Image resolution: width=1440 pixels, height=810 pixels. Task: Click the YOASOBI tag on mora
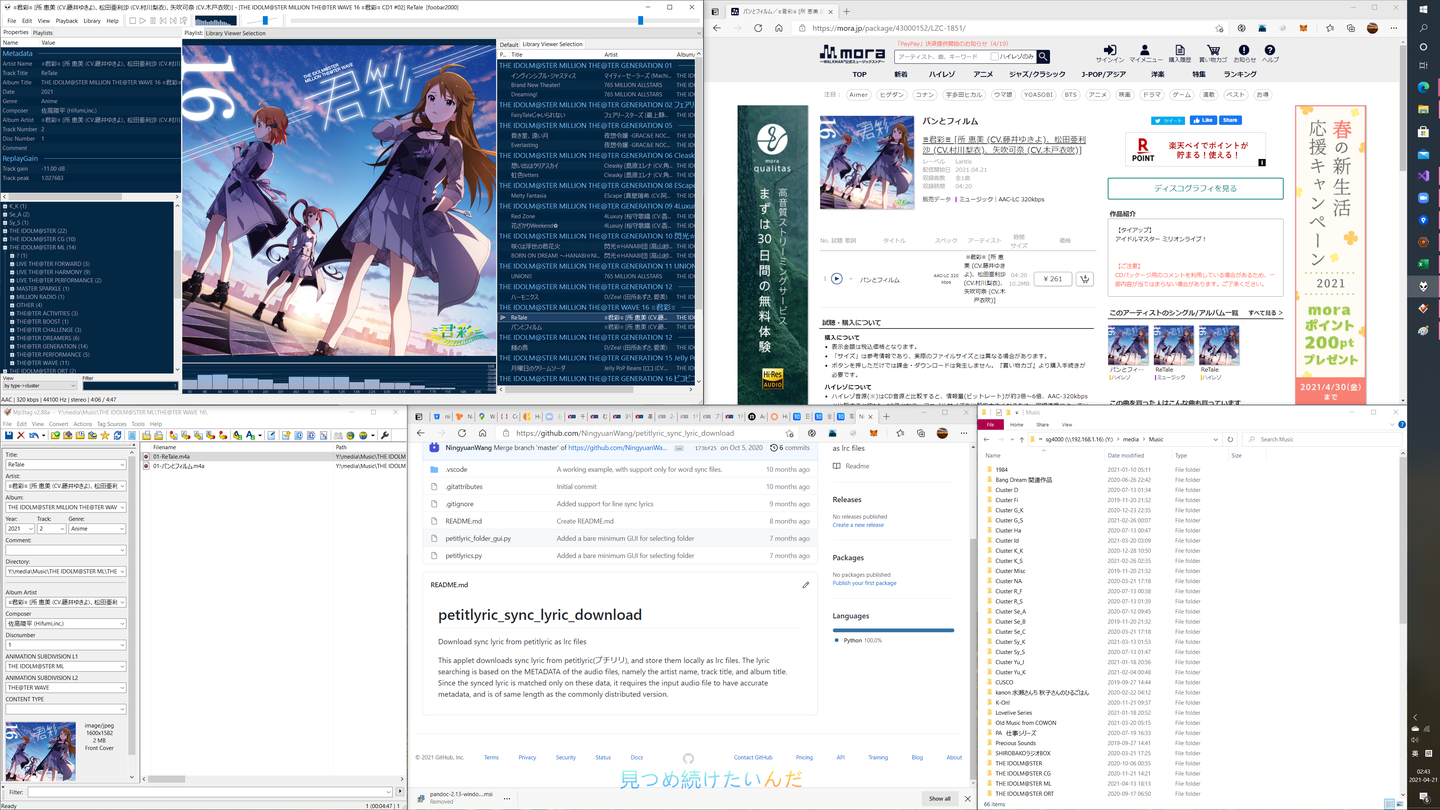(x=1038, y=95)
